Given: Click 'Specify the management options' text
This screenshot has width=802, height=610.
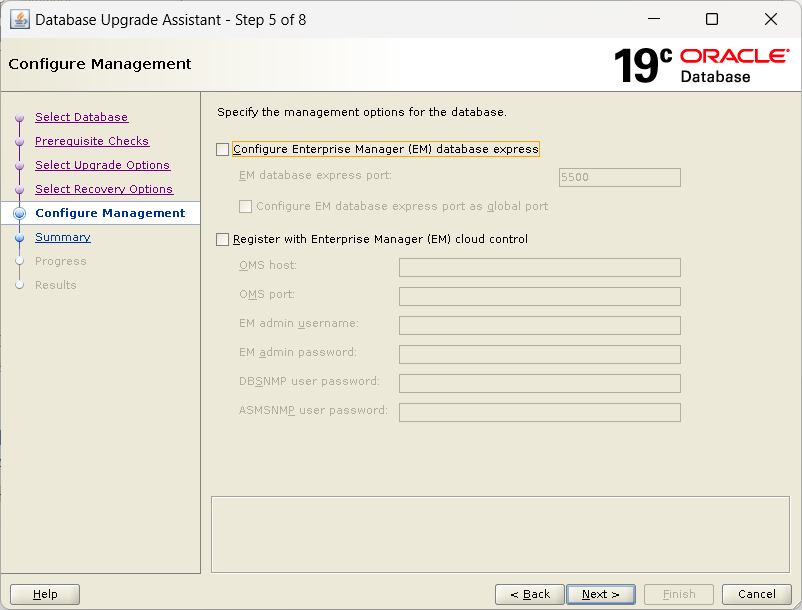Looking at the screenshot, I should pyautogui.click(x=362, y=112).
